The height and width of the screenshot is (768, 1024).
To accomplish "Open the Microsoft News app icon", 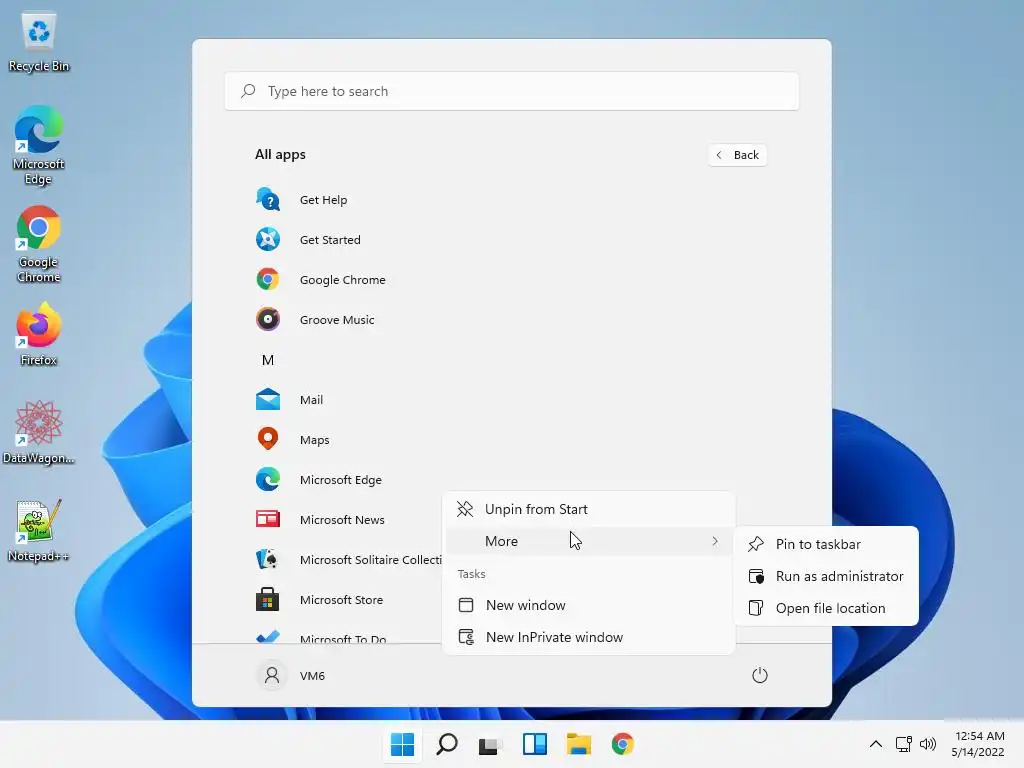I will [x=268, y=519].
